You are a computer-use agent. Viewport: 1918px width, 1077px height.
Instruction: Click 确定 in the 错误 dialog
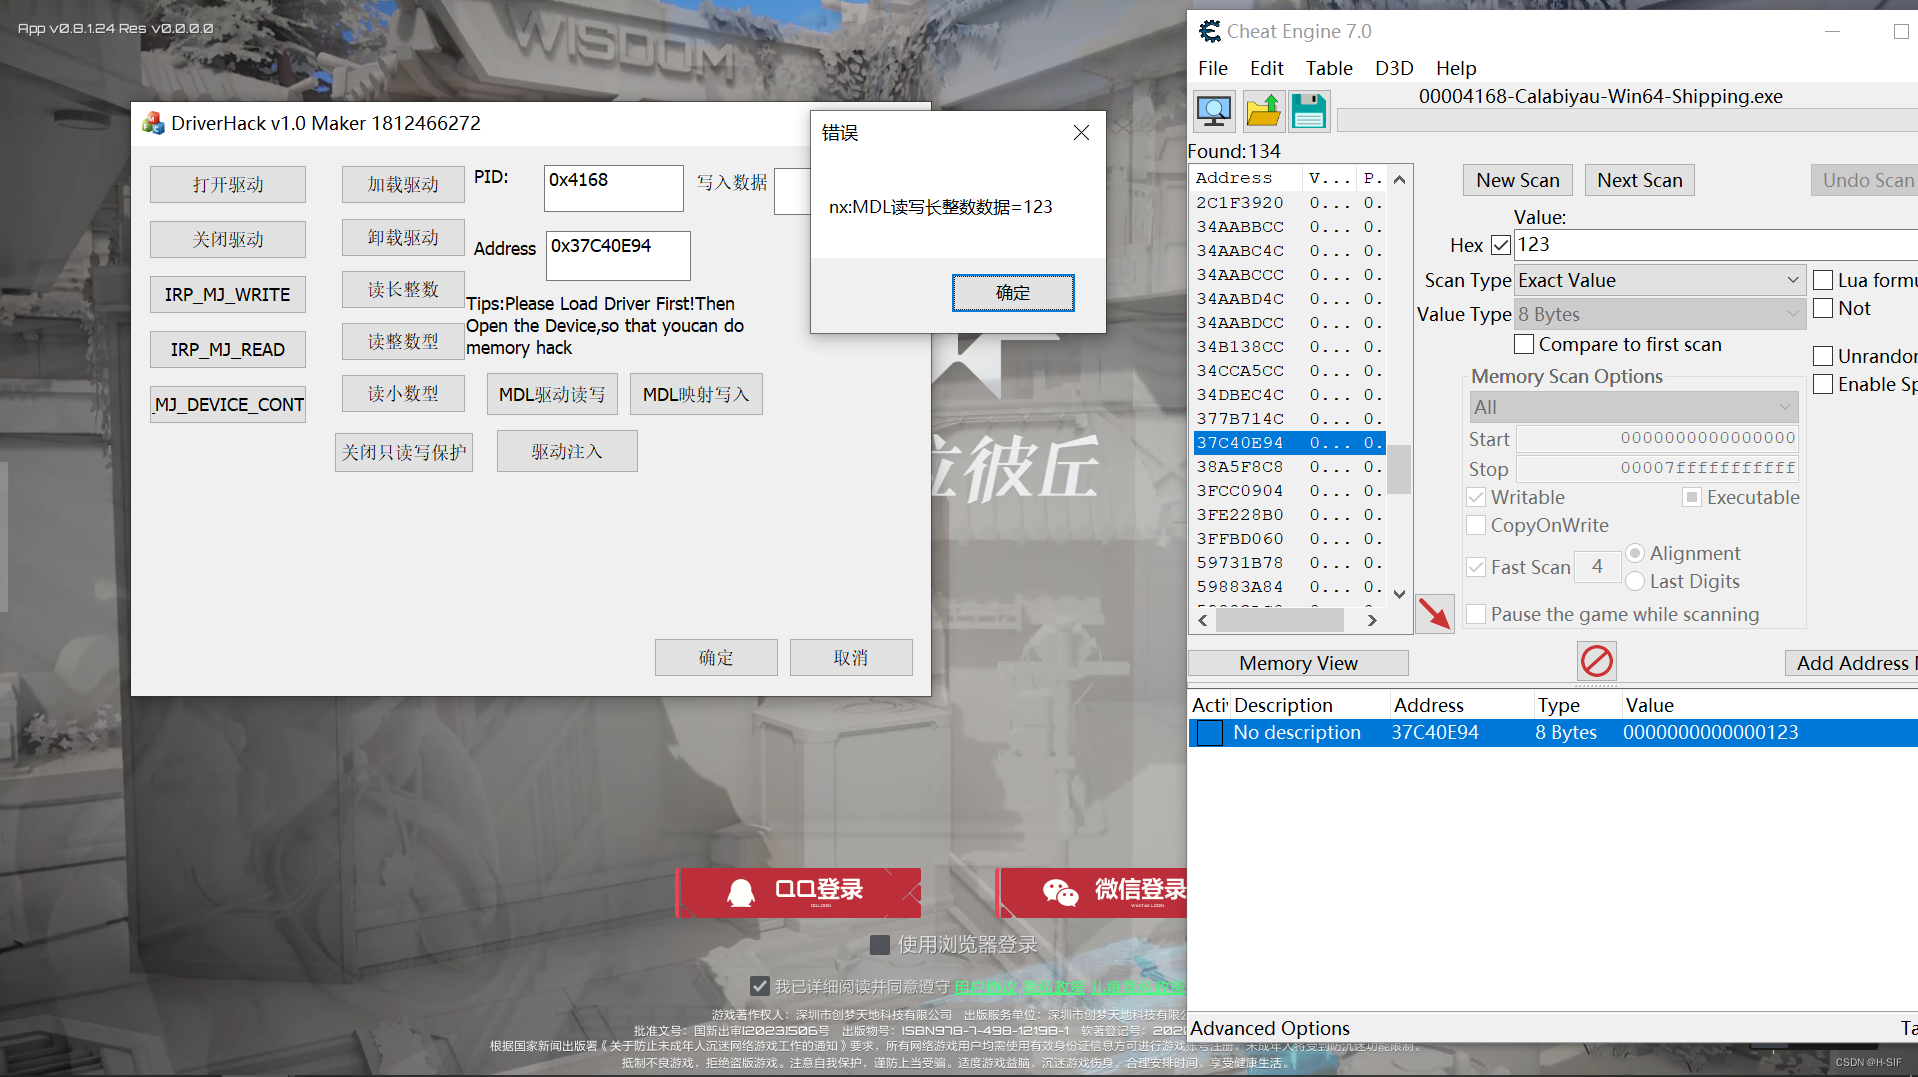(1013, 292)
